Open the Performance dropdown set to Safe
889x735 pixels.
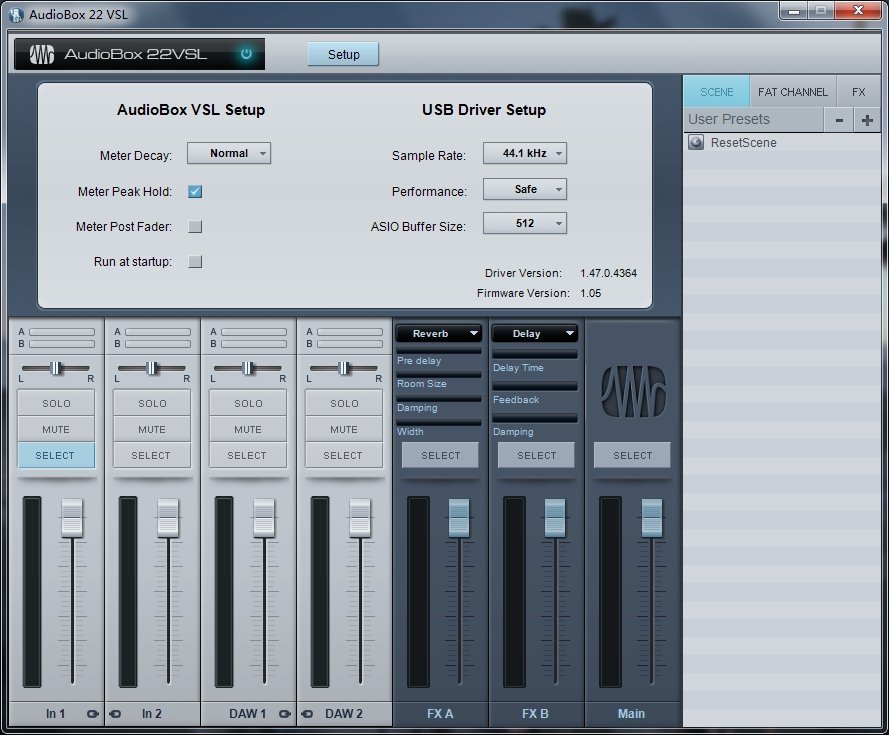pyautogui.click(x=524, y=189)
